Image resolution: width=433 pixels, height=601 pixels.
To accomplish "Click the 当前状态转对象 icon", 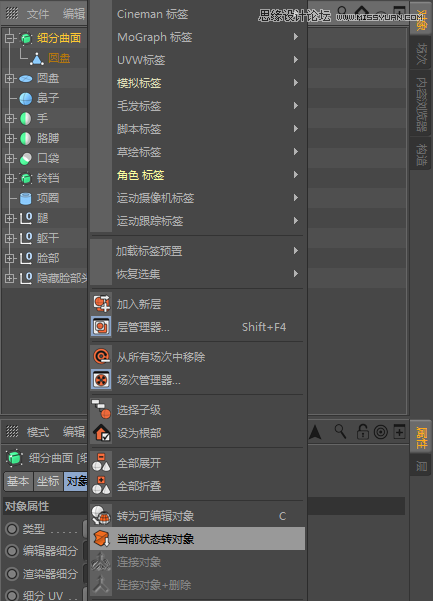I will [102, 539].
